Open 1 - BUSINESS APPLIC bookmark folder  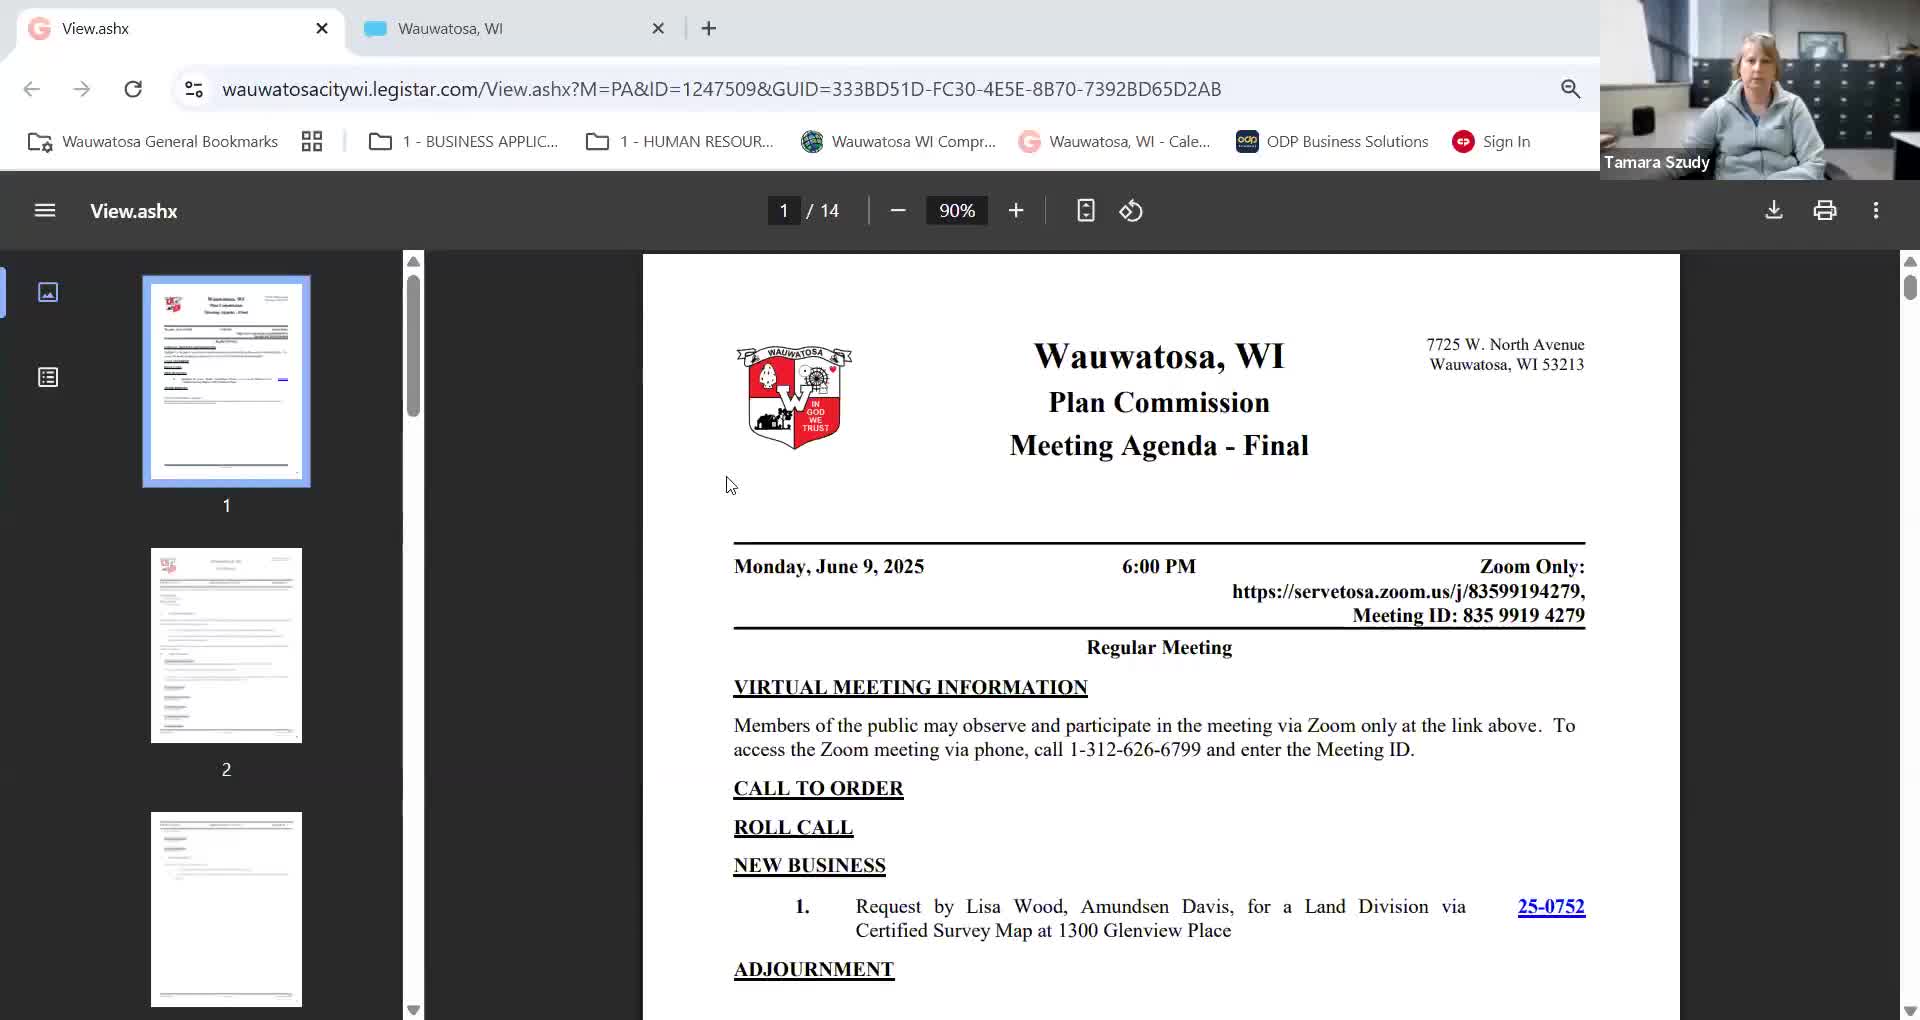(x=463, y=142)
